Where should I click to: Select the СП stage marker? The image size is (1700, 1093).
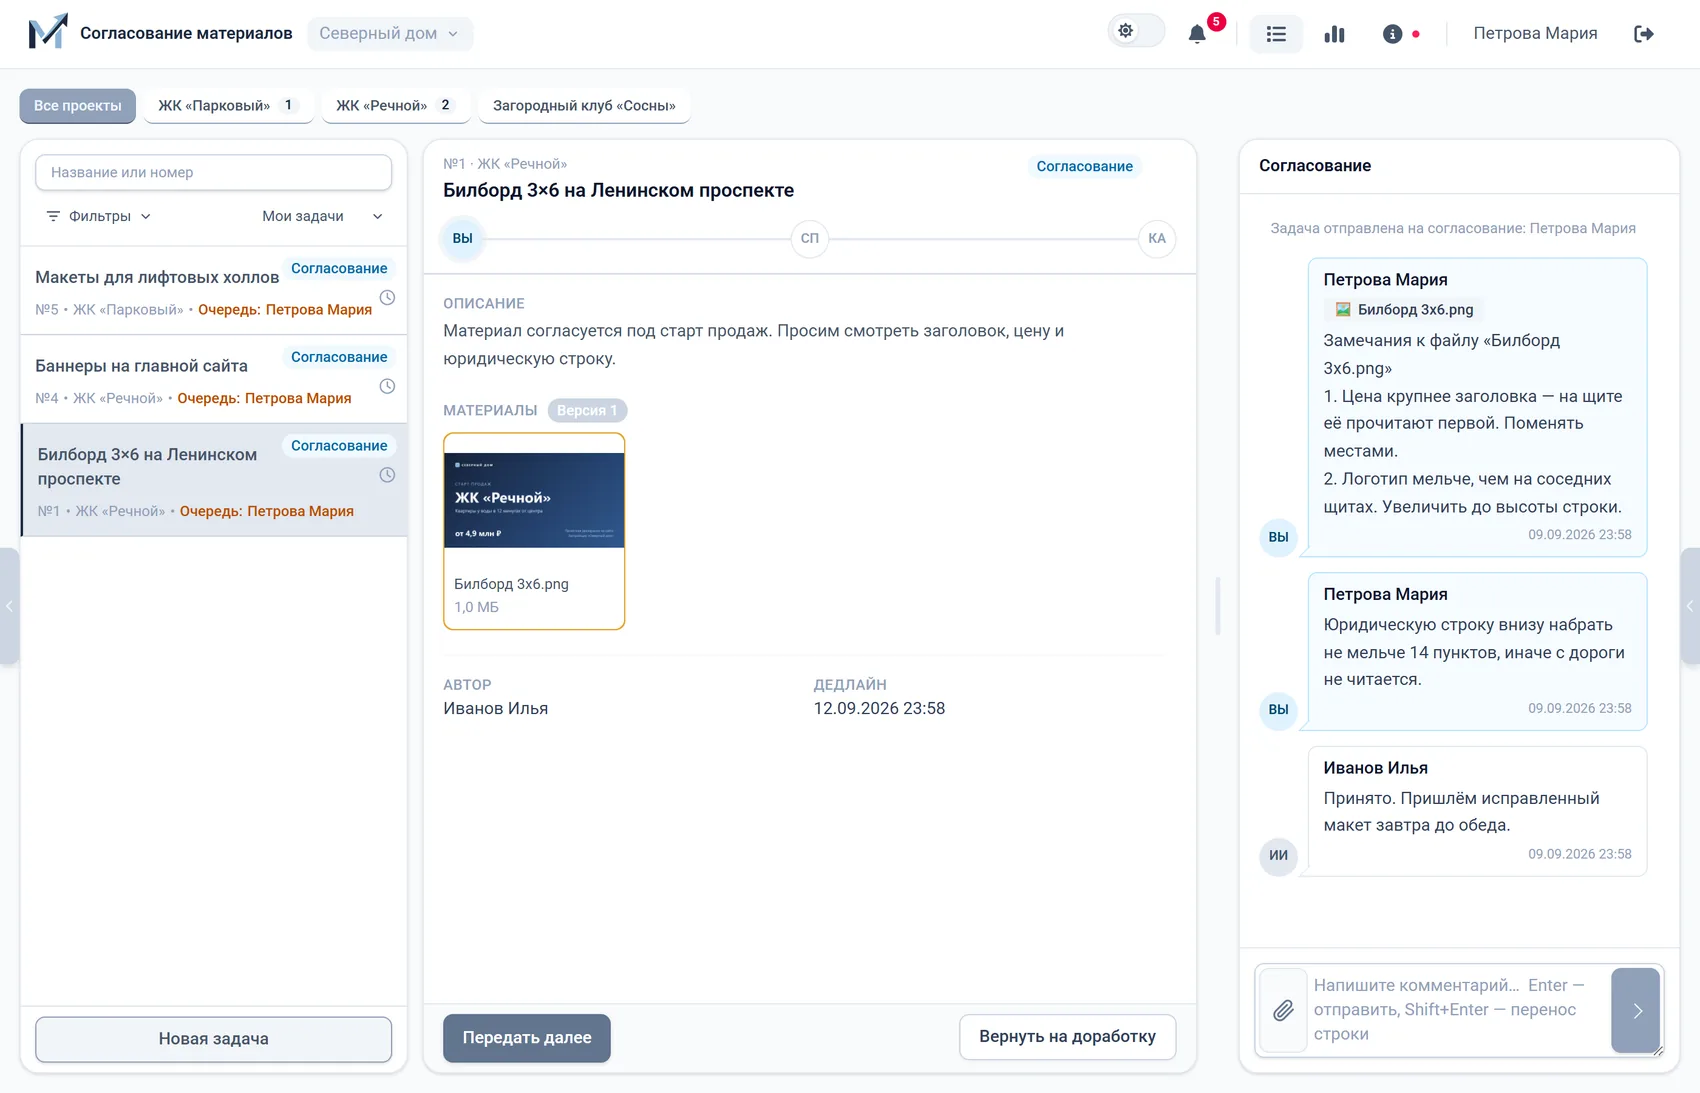pyautogui.click(x=810, y=238)
